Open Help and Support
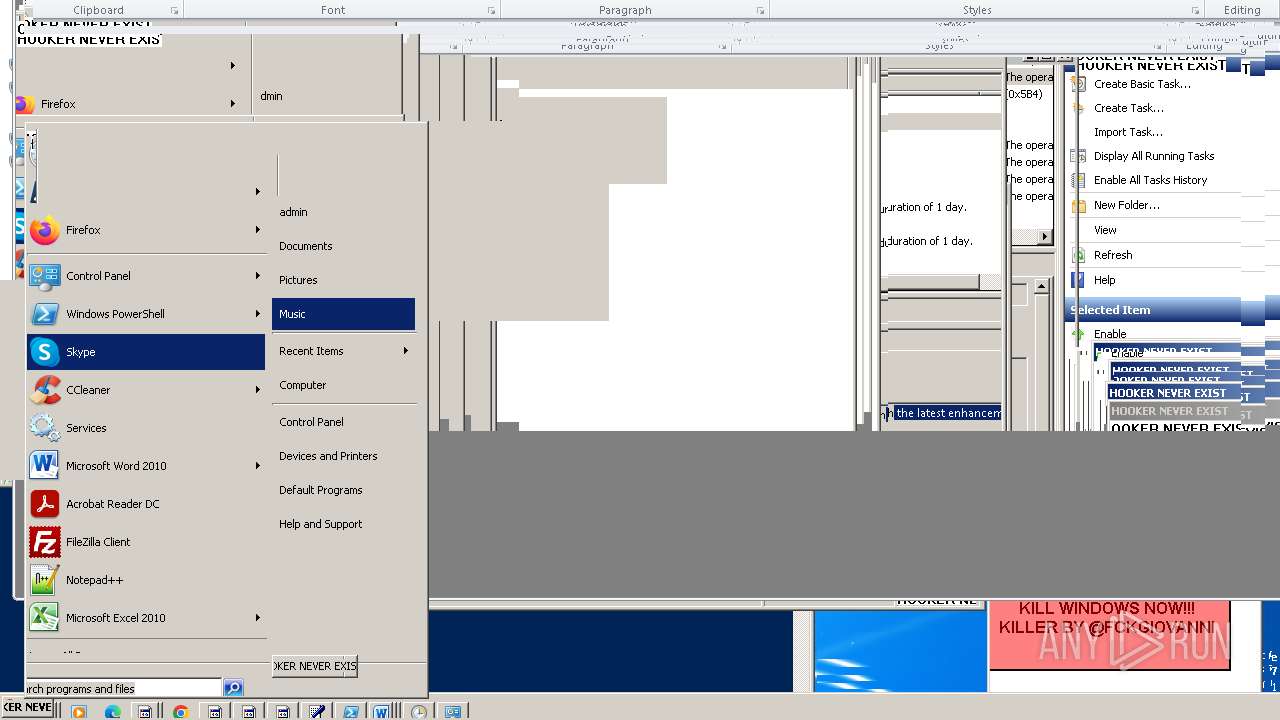Image resolution: width=1280 pixels, height=720 pixels. [x=321, y=524]
